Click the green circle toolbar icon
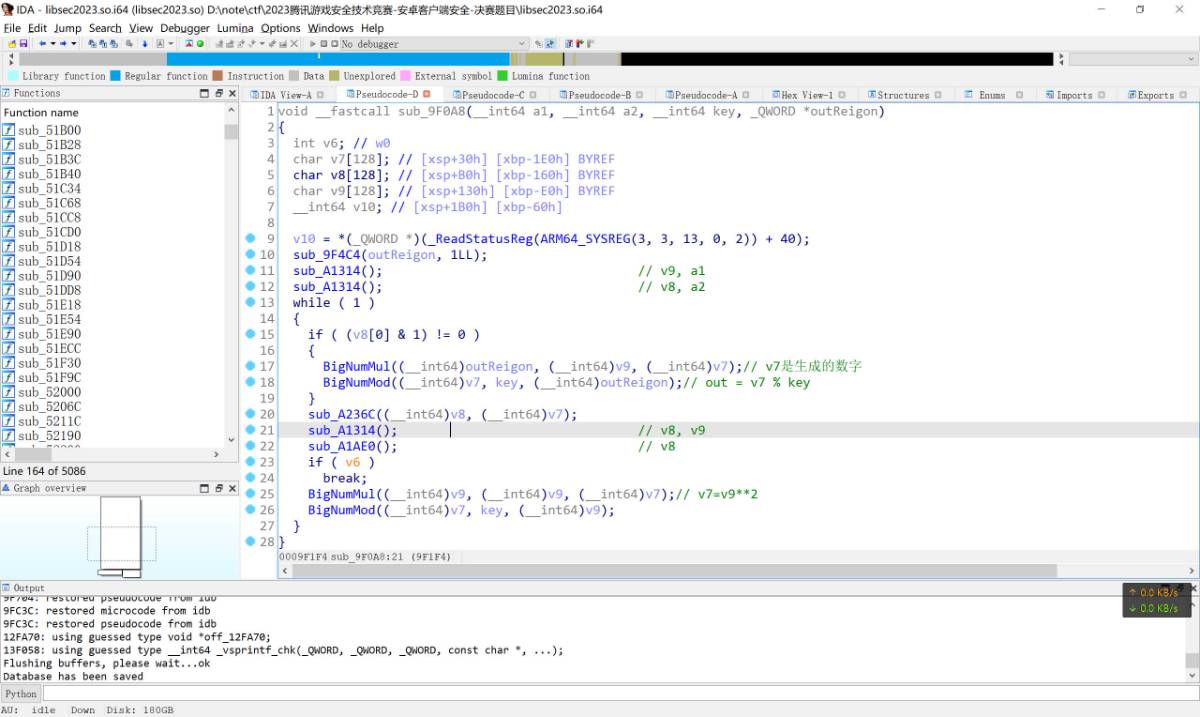 pos(200,44)
